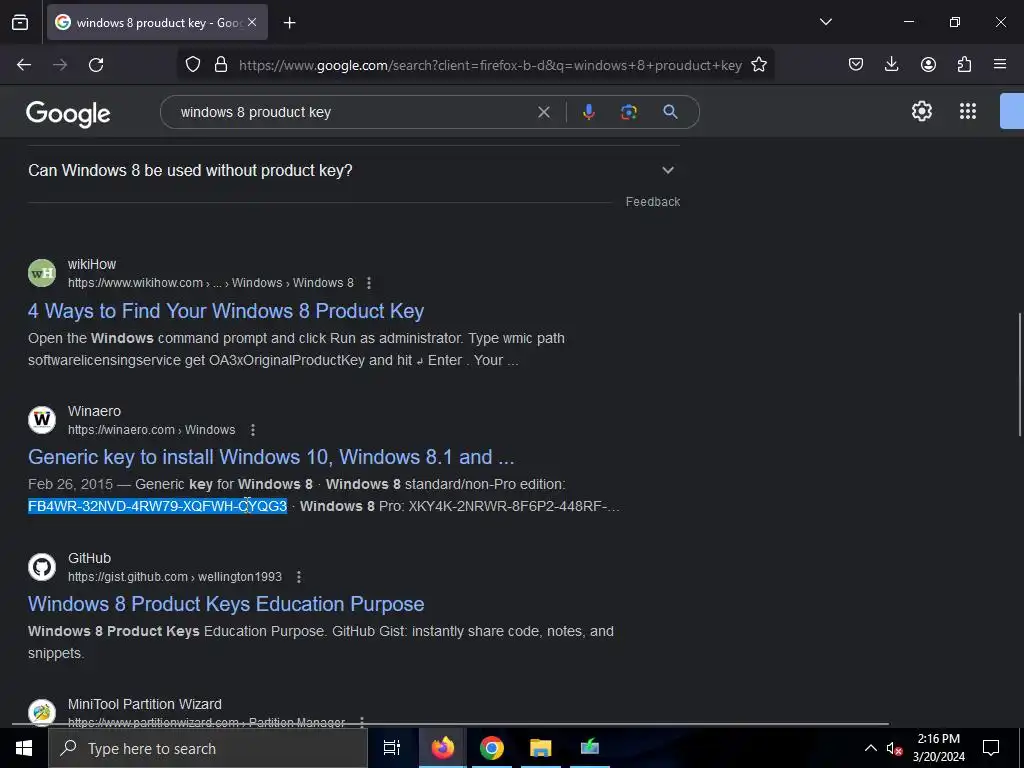Show hidden system tray icons
Viewport: 1024px width, 768px height.
871,748
